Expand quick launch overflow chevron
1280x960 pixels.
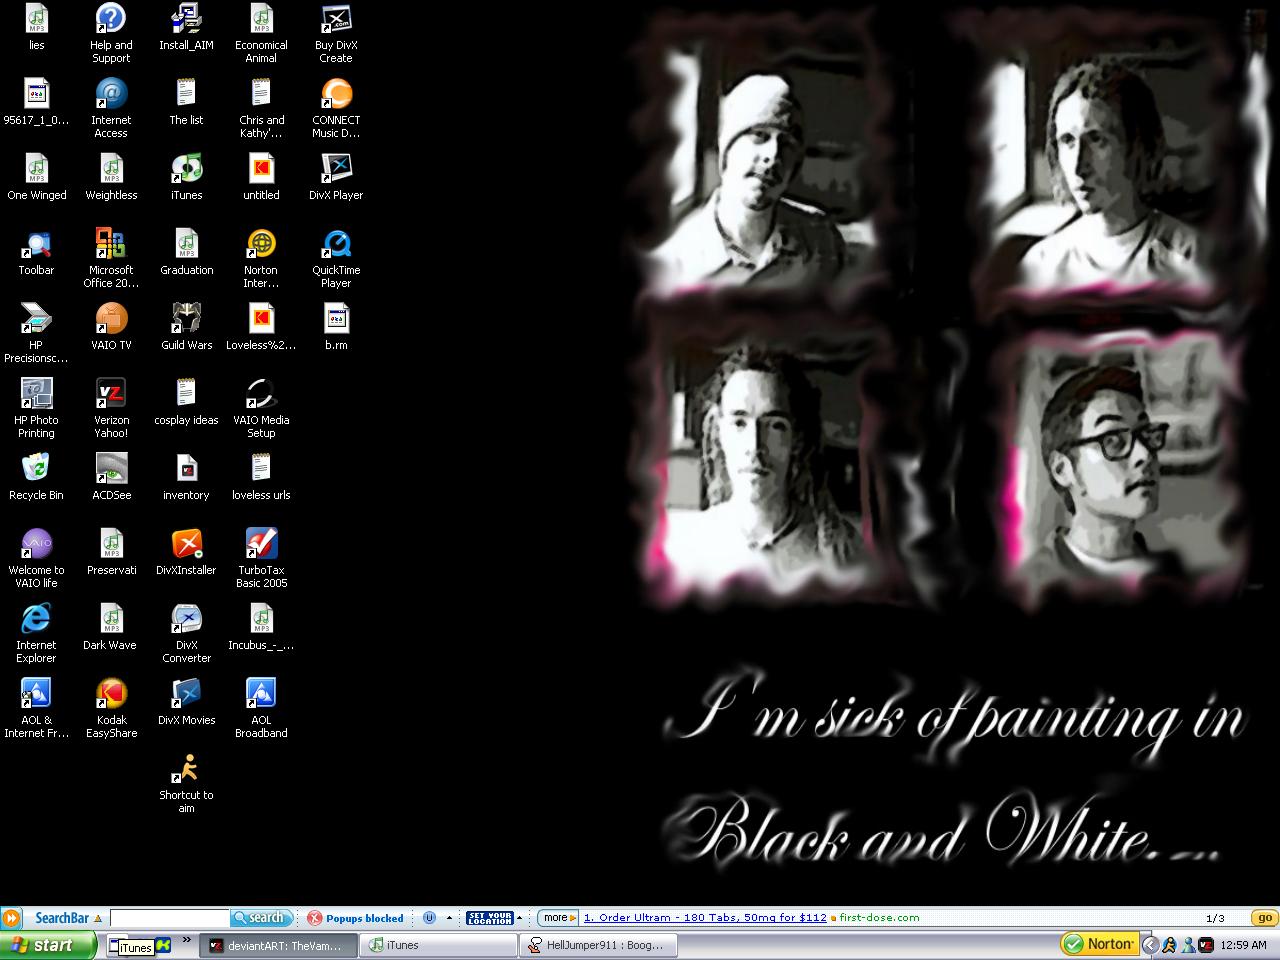pos(186,940)
